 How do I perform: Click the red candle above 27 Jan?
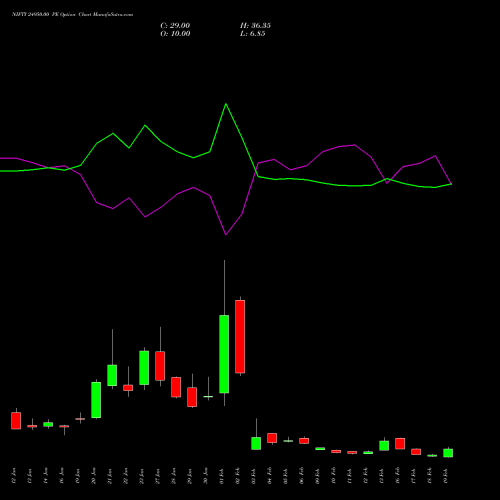pyautogui.click(x=160, y=366)
